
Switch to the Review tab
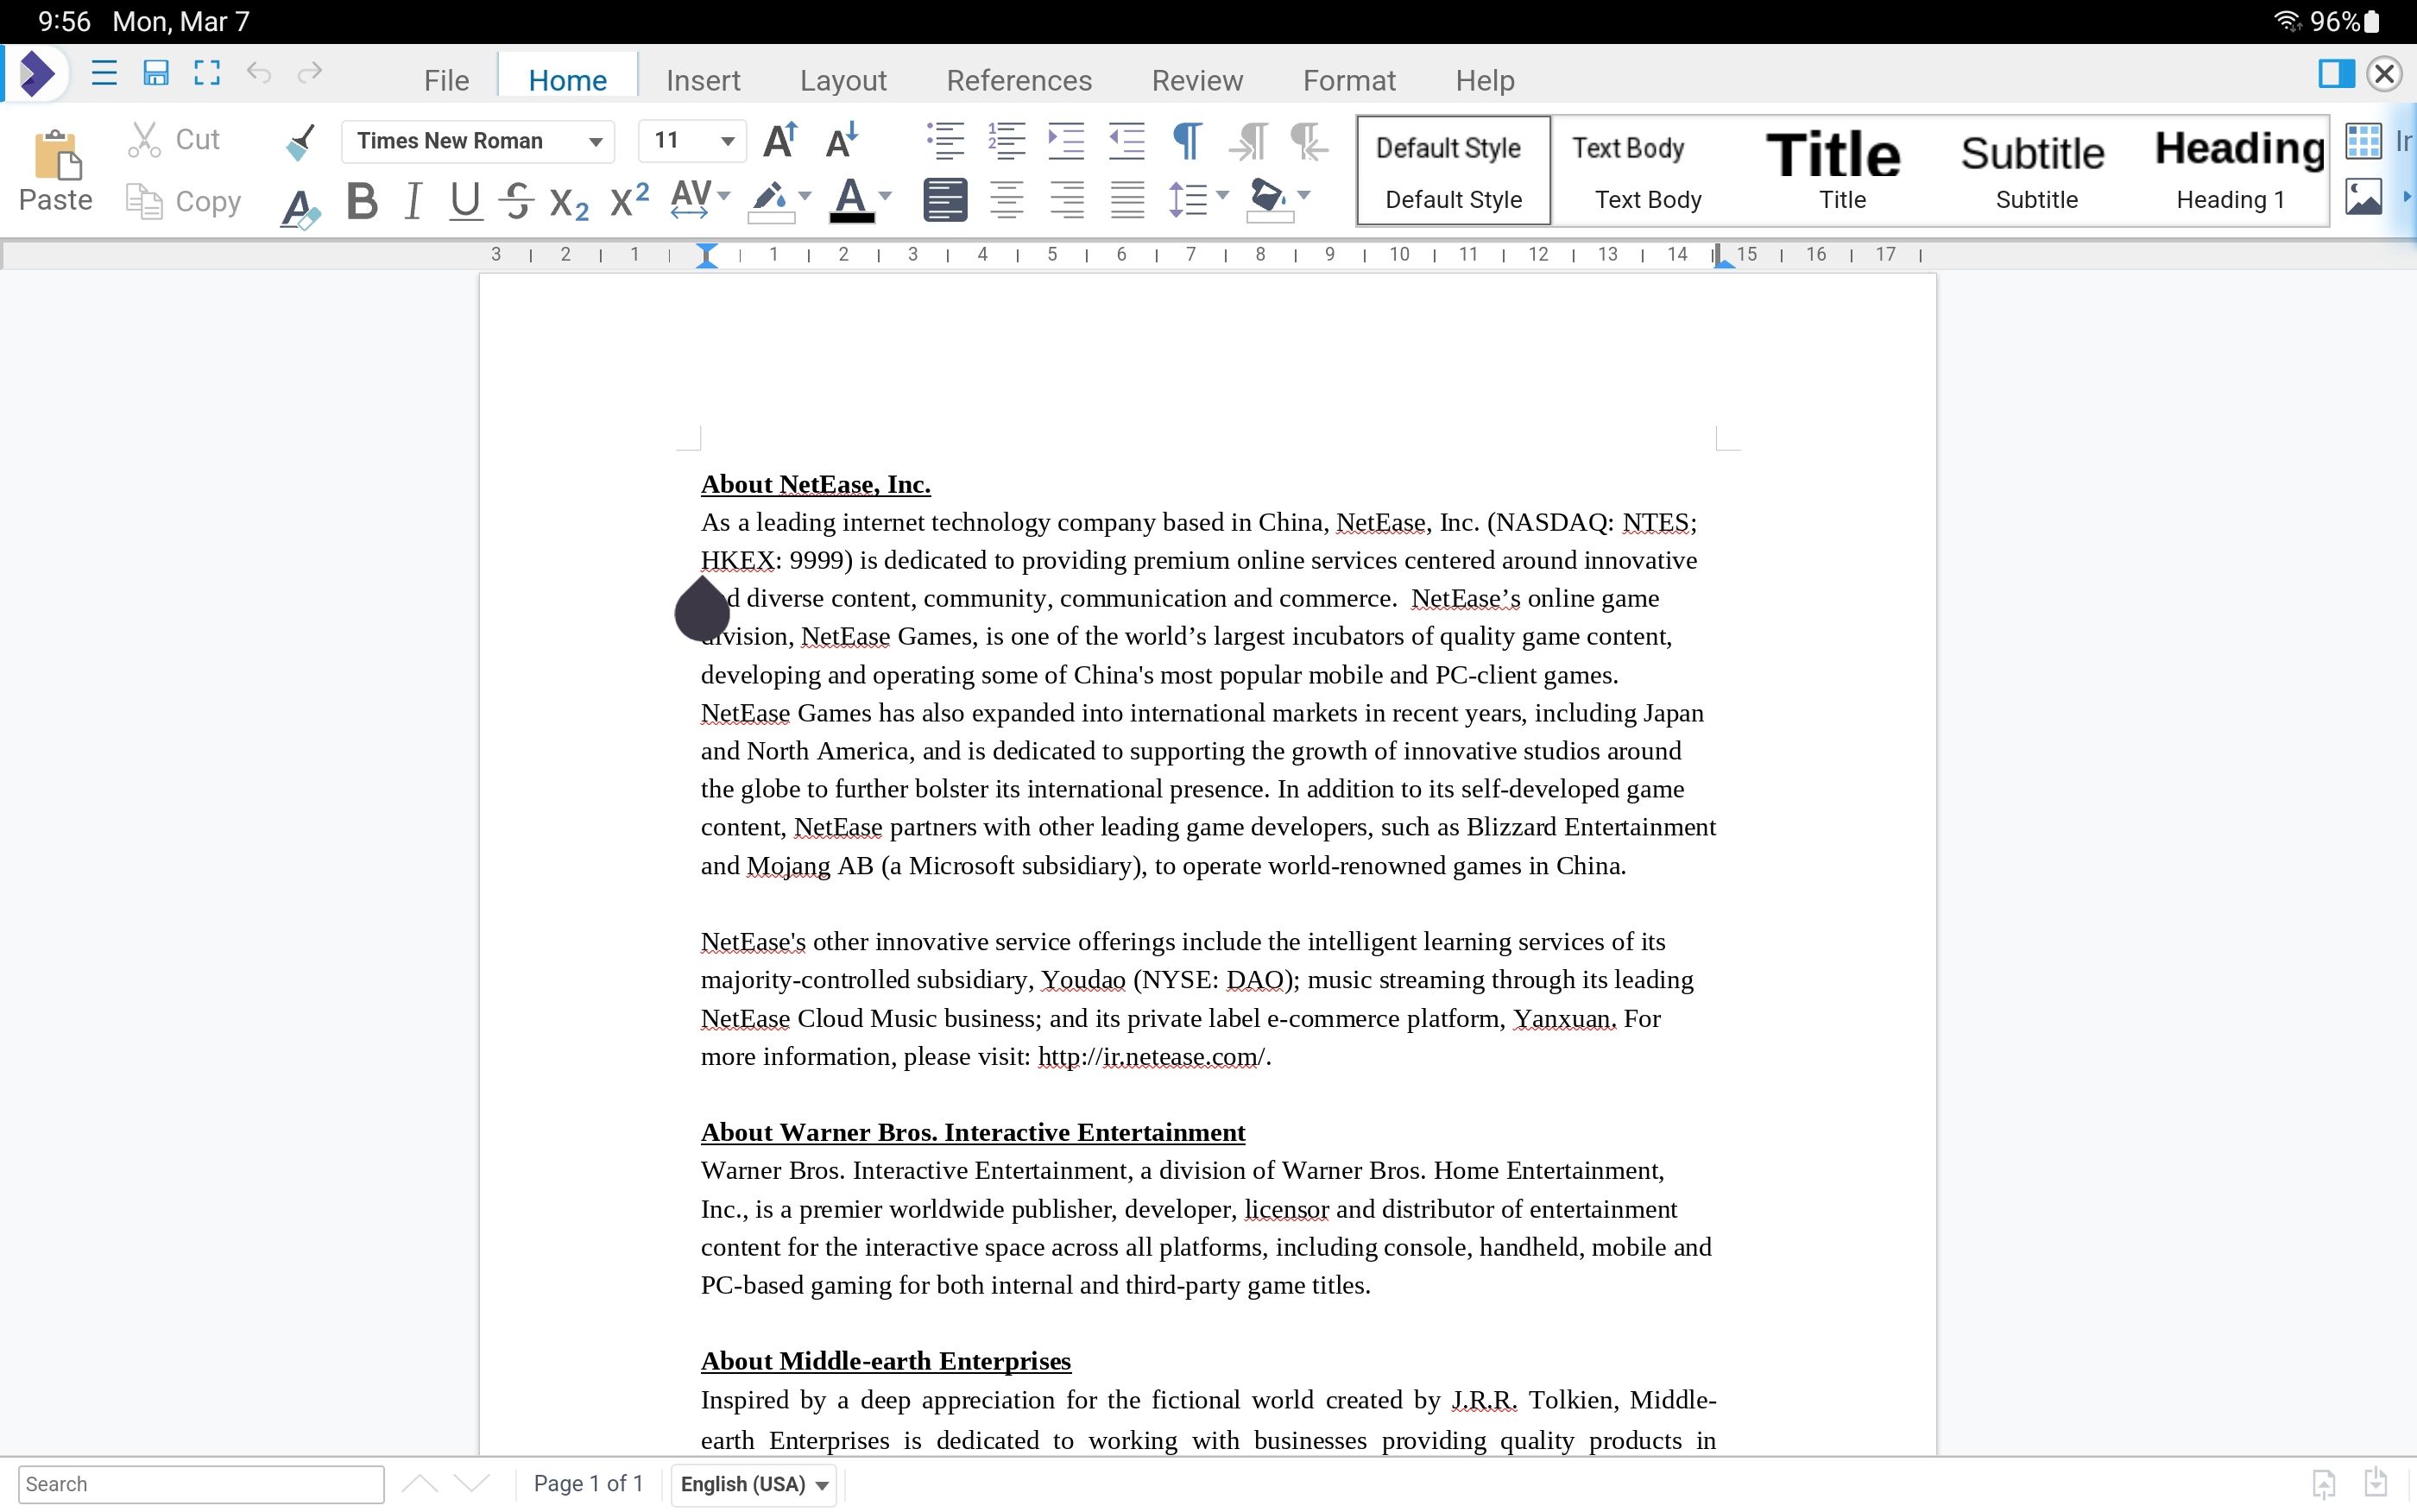pos(1197,80)
